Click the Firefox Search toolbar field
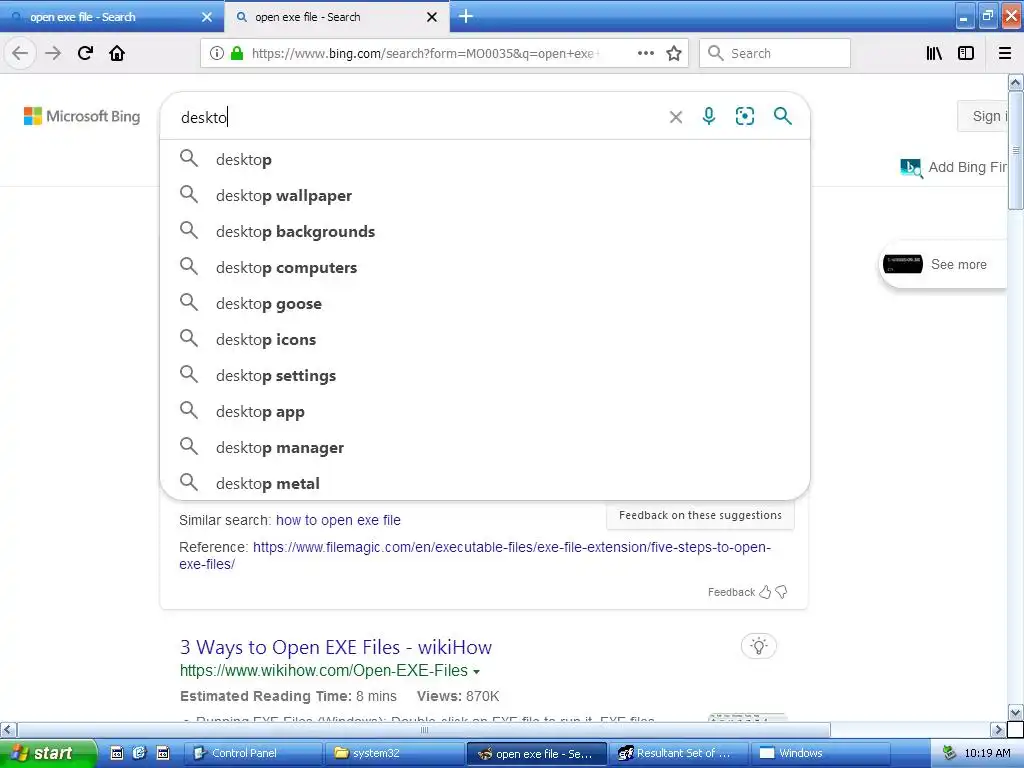The width and height of the screenshot is (1024, 768). pos(775,53)
